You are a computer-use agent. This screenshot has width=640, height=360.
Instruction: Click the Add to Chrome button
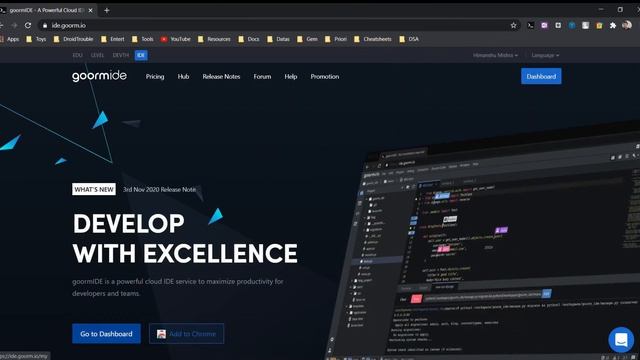coord(187,333)
